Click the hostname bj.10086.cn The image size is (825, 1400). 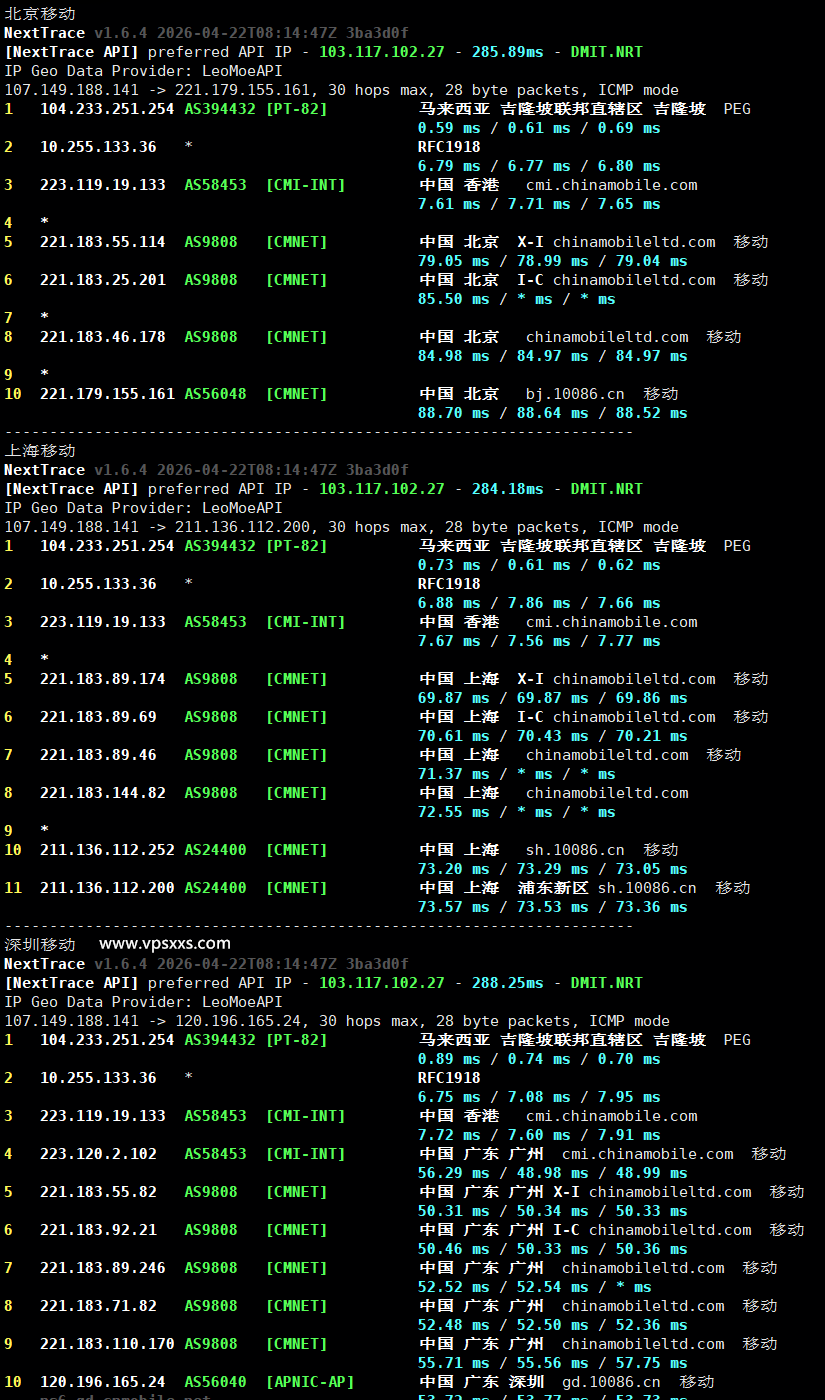click(x=575, y=394)
